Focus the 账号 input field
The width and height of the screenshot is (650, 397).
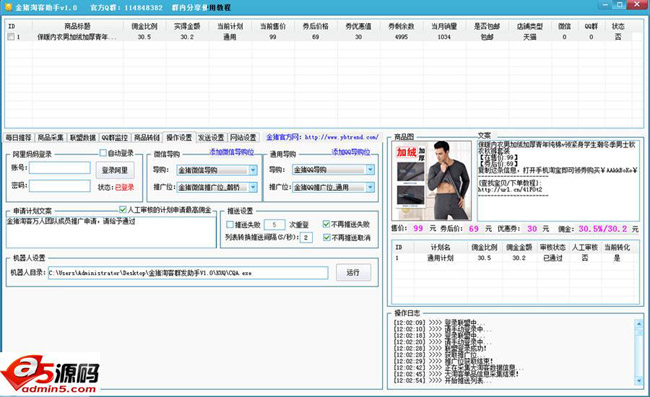(60, 168)
